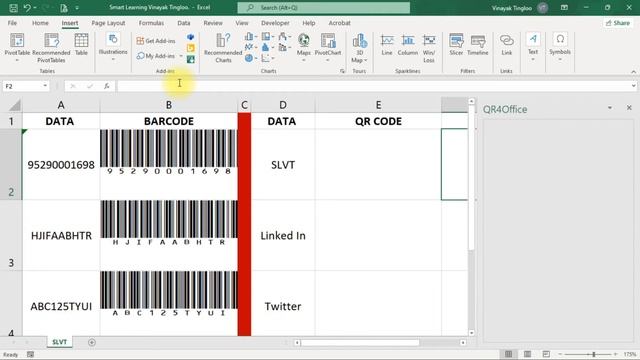The image size is (640, 360).
Task: Open the Text group dropdown
Action: [533, 47]
